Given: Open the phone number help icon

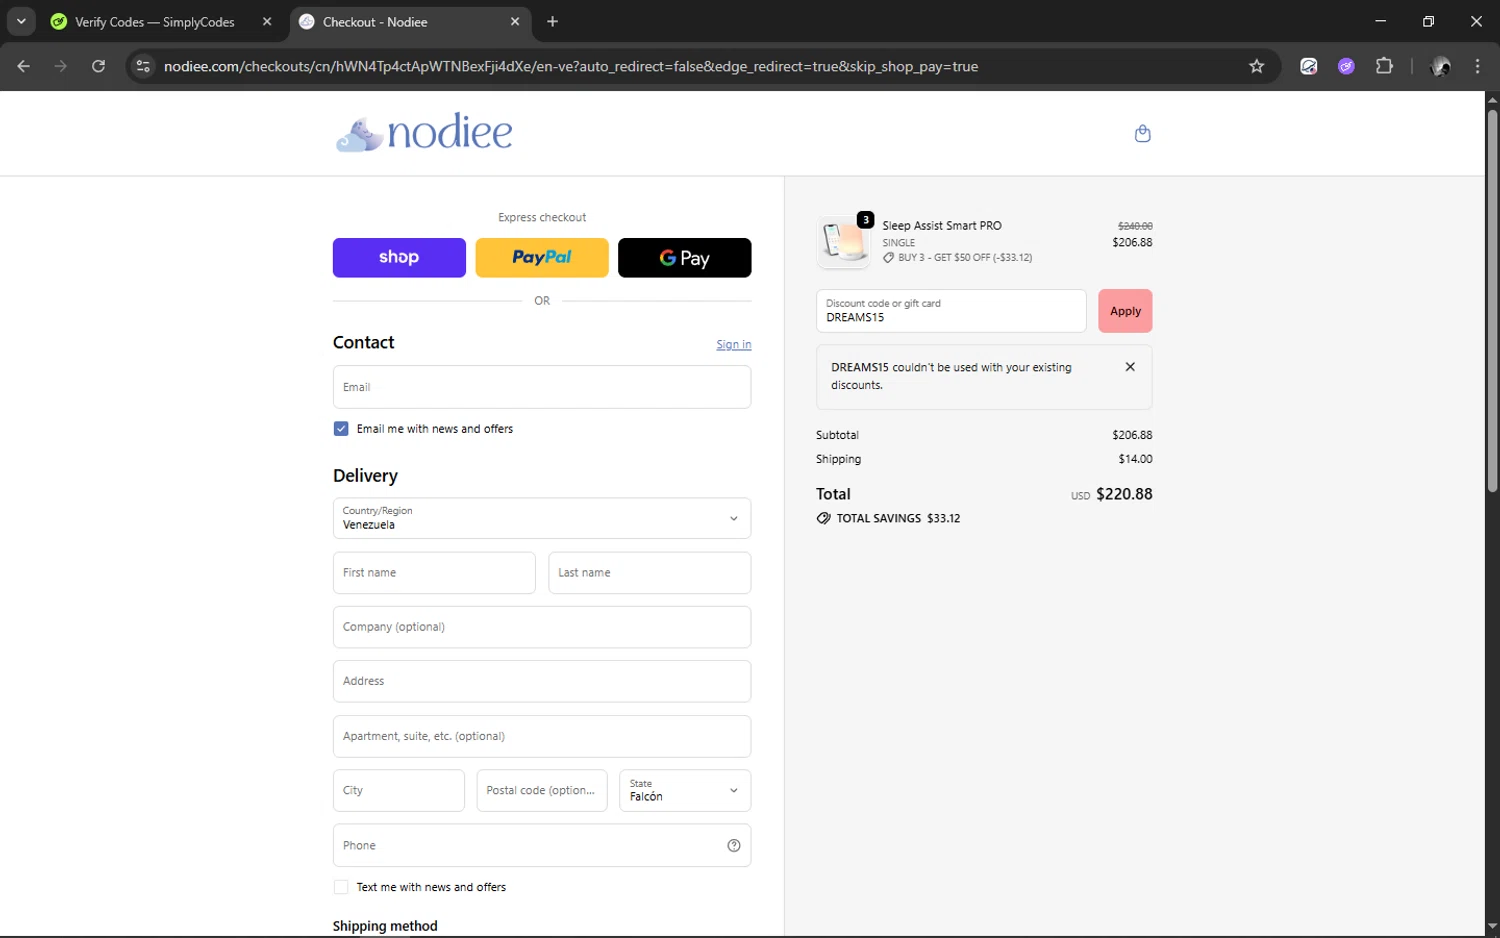Looking at the screenshot, I should pyautogui.click(x=734, y=846).
